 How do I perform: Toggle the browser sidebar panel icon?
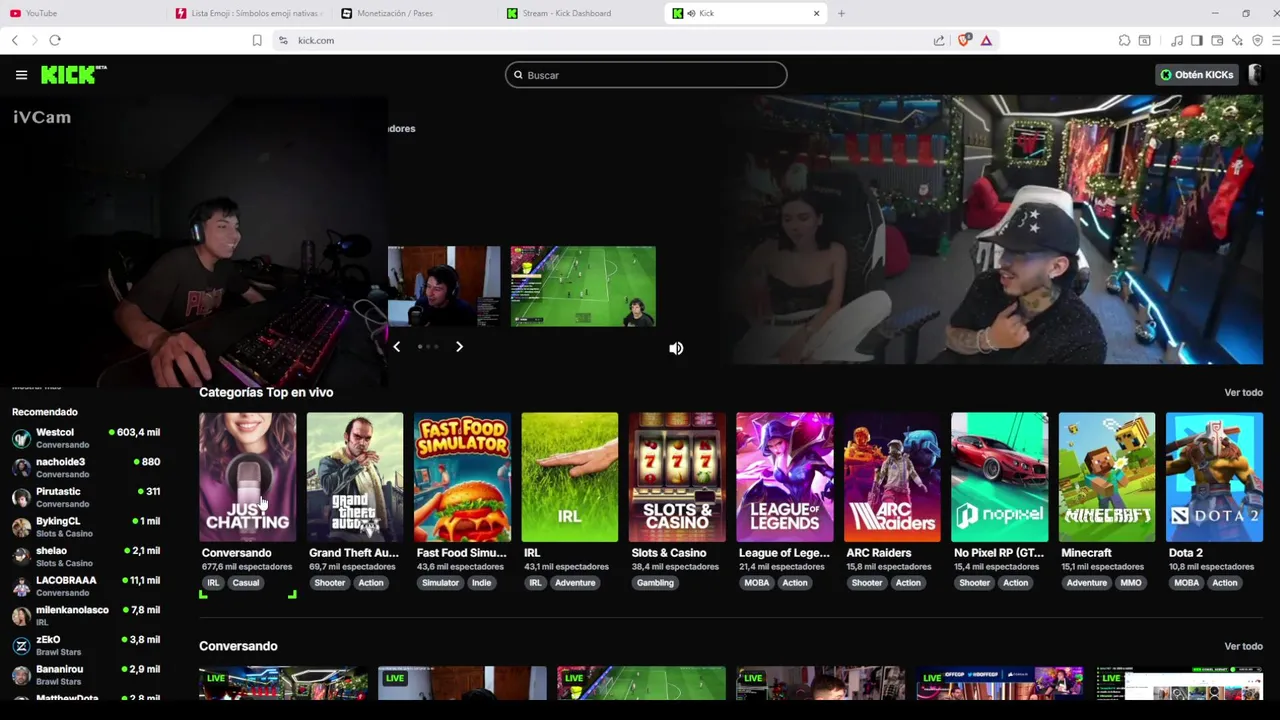pyautogui.click(x=1197, y=40)
